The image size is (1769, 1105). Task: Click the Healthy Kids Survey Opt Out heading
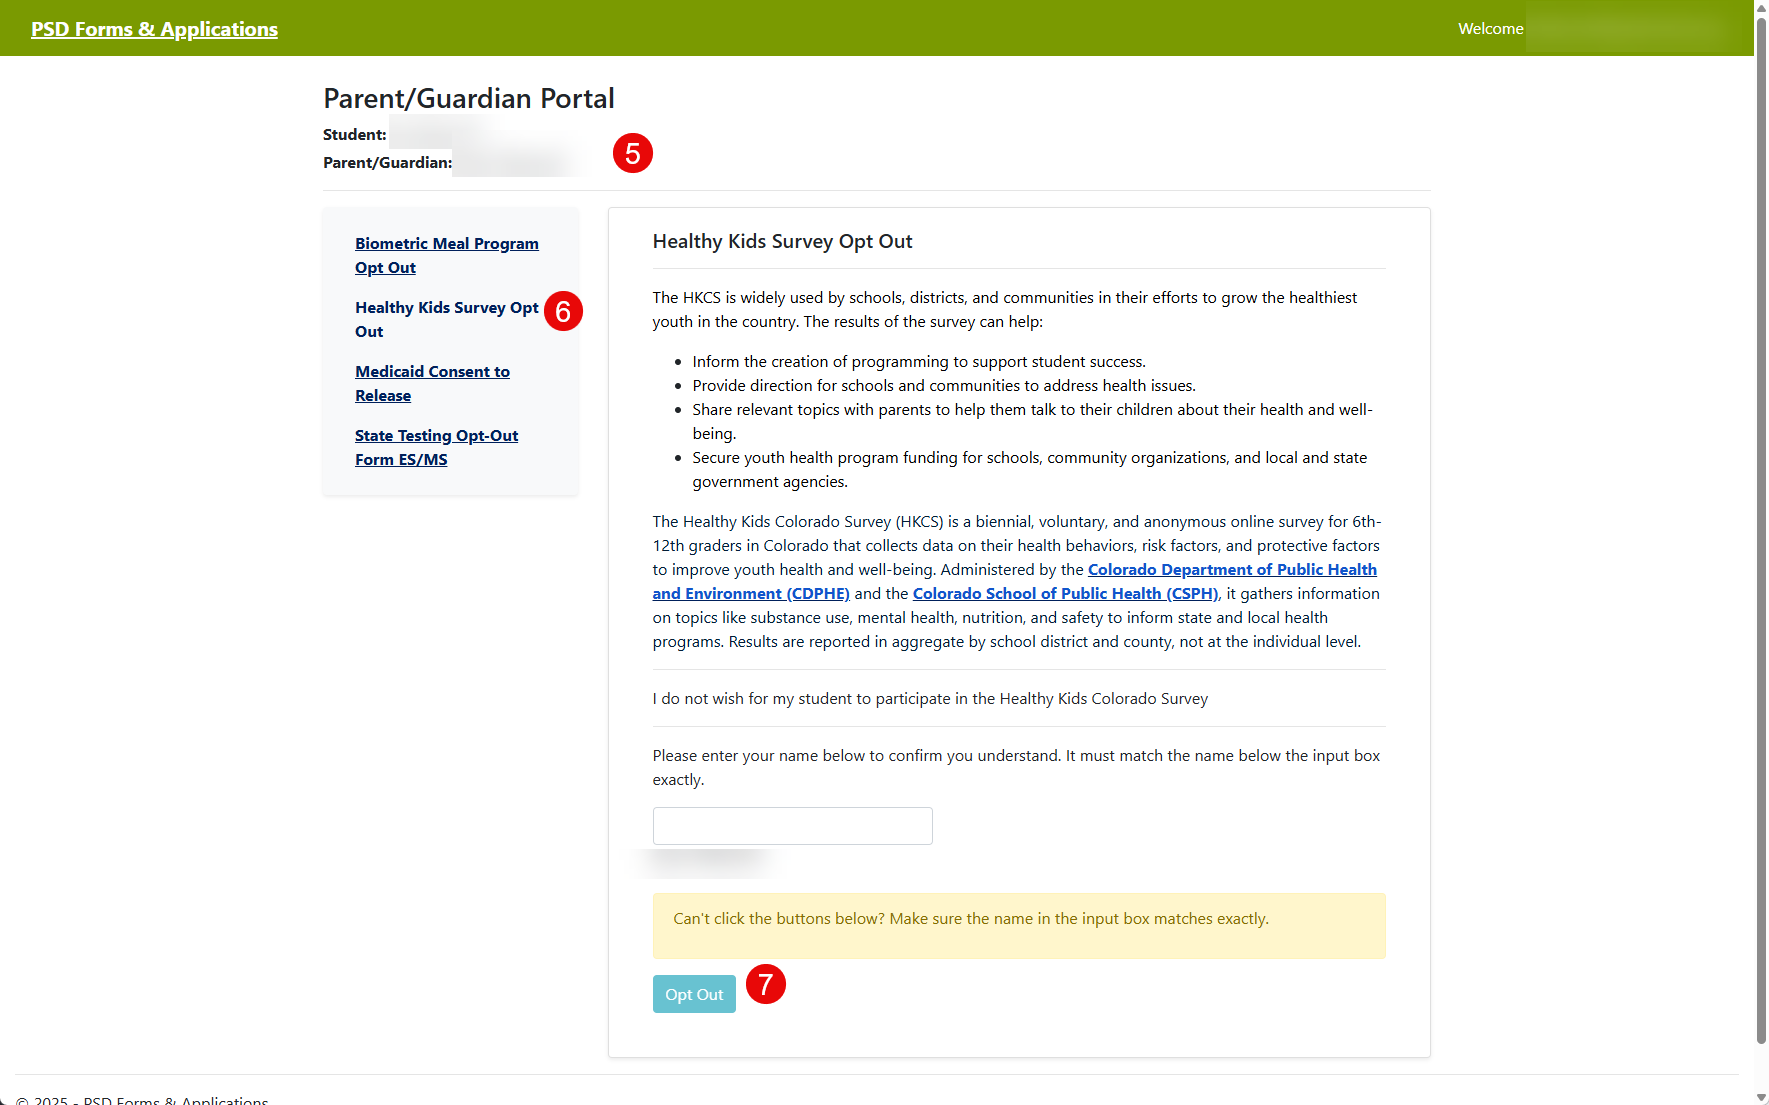[782, 241]
